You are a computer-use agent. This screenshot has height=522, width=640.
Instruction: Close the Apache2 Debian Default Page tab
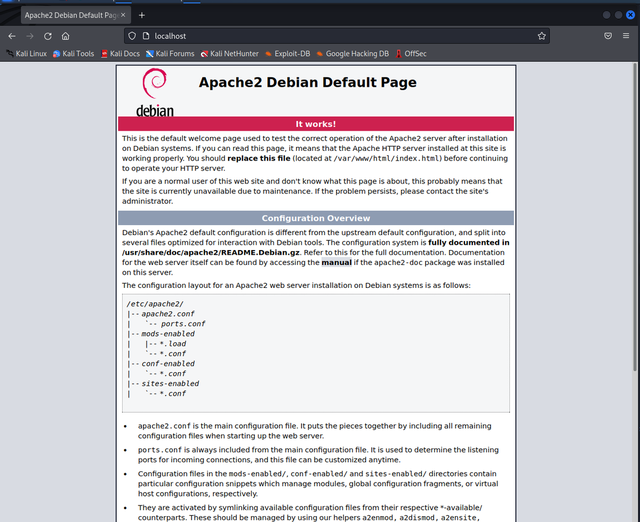(x=122, y=15)
